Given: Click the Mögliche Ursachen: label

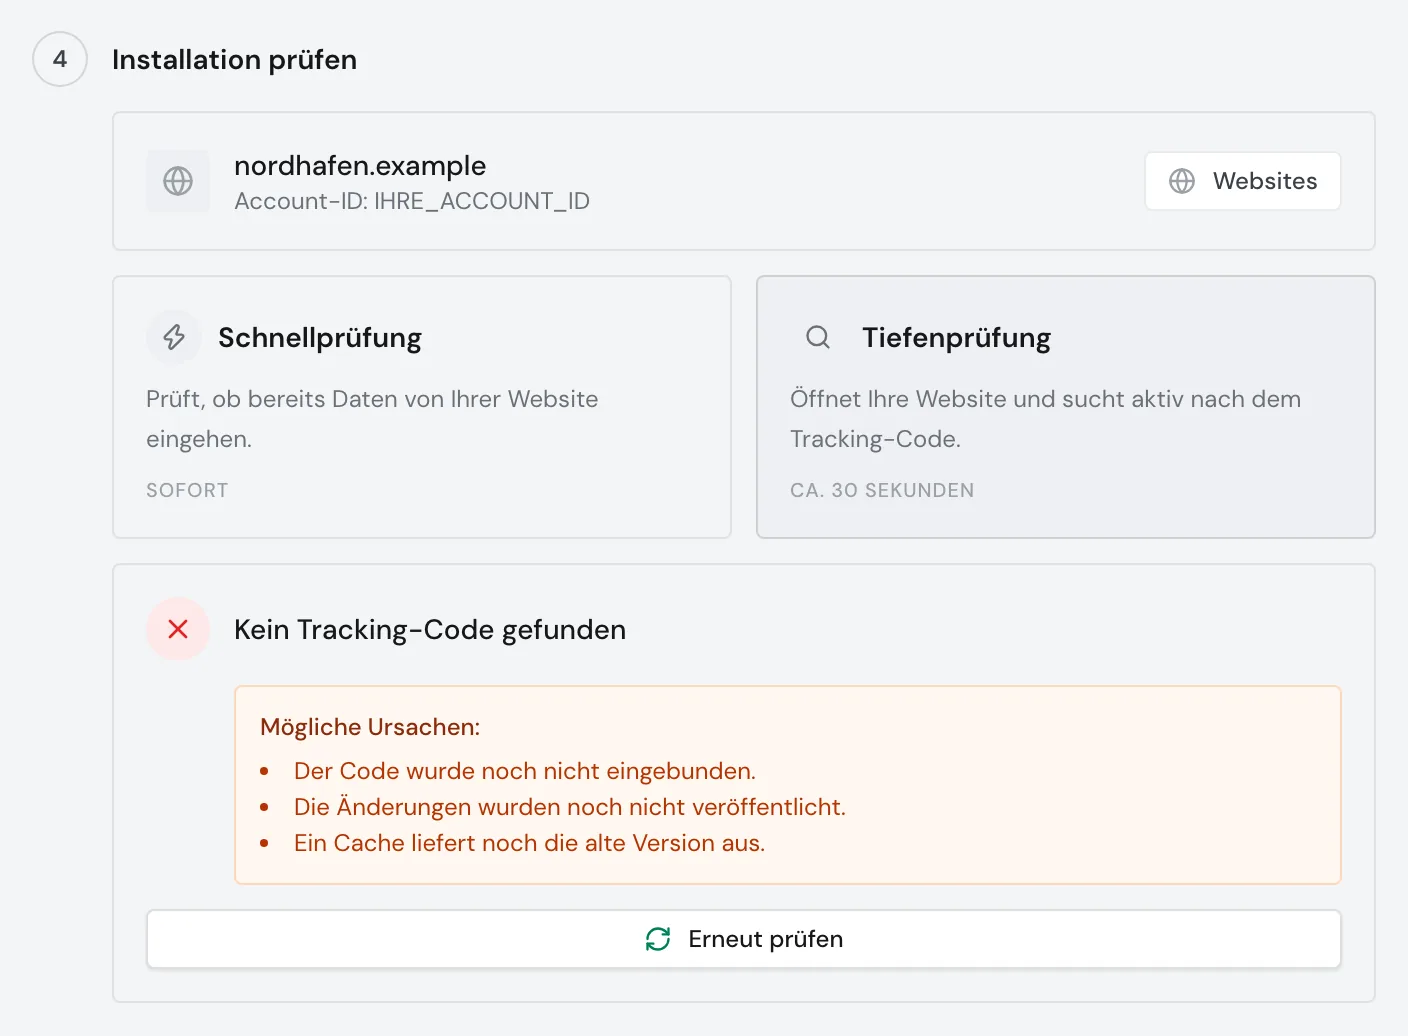Looking at the screenshot, I should click(x=370, y=727).
